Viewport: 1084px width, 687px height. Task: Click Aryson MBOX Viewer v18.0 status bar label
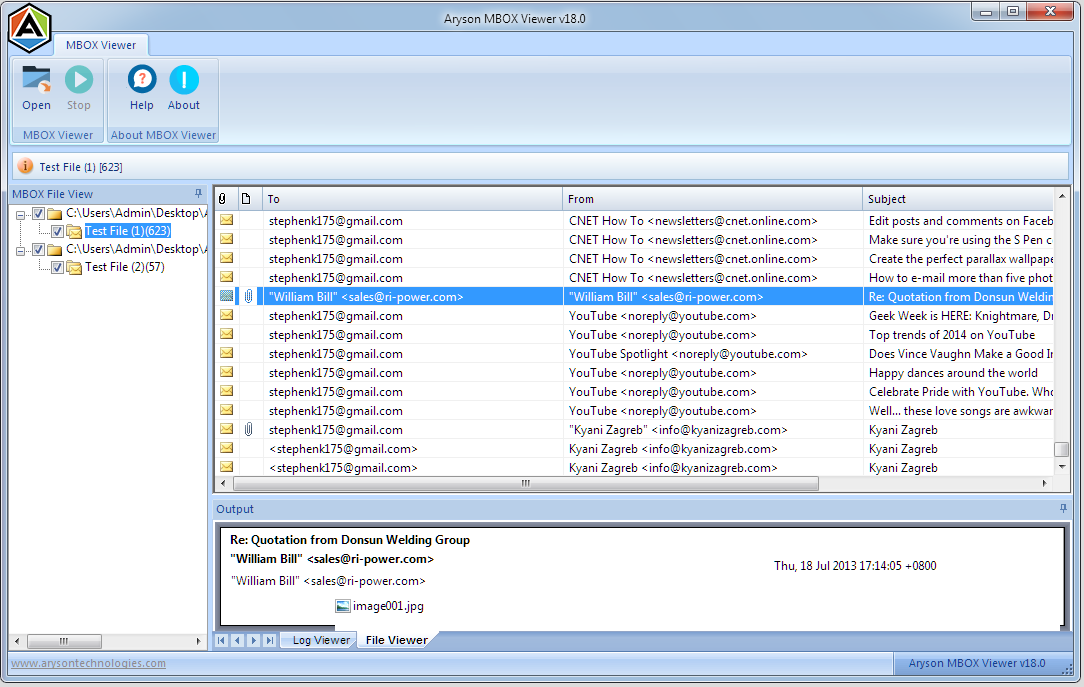[x=977, y=663]
